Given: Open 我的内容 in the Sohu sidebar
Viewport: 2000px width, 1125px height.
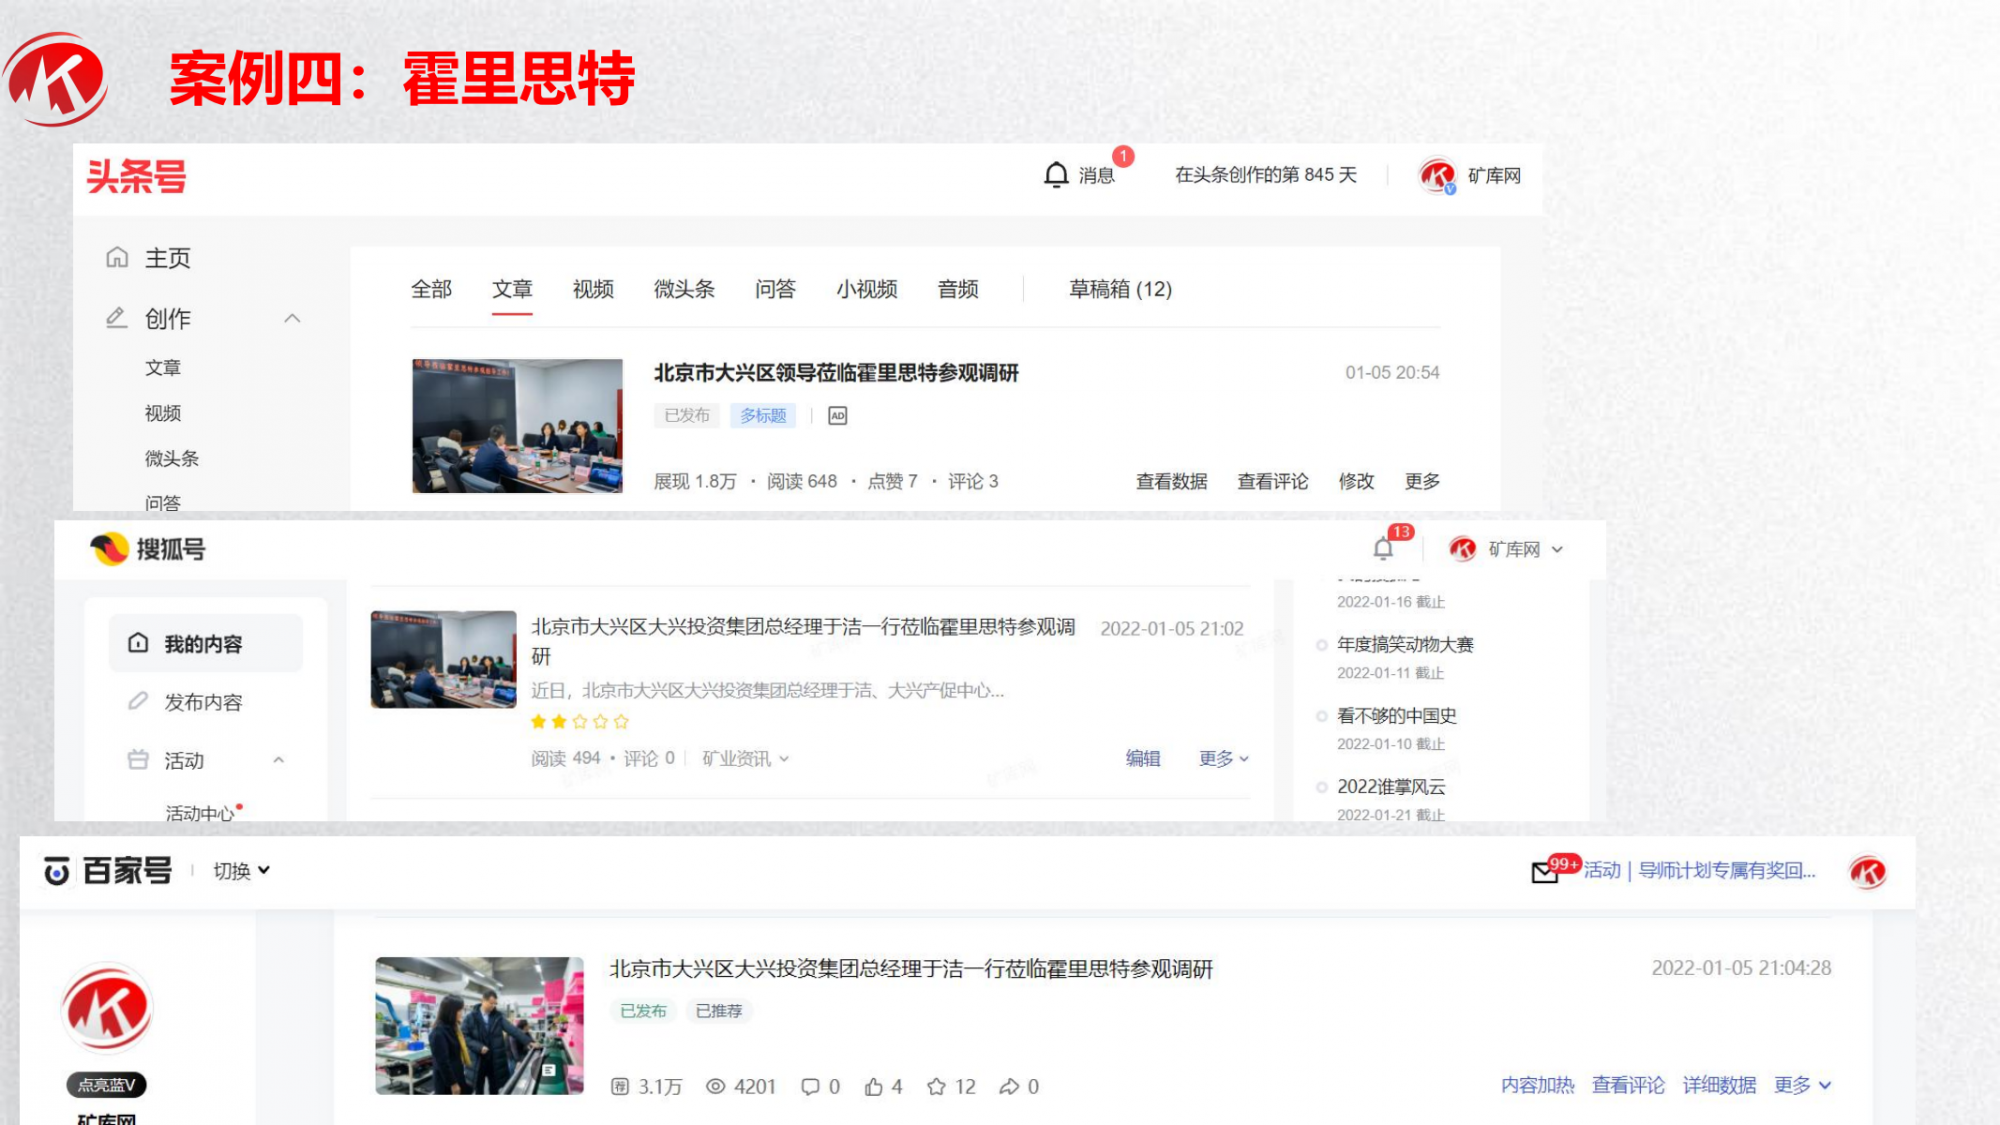Looking at the screenshot, I should pos(205,643).
